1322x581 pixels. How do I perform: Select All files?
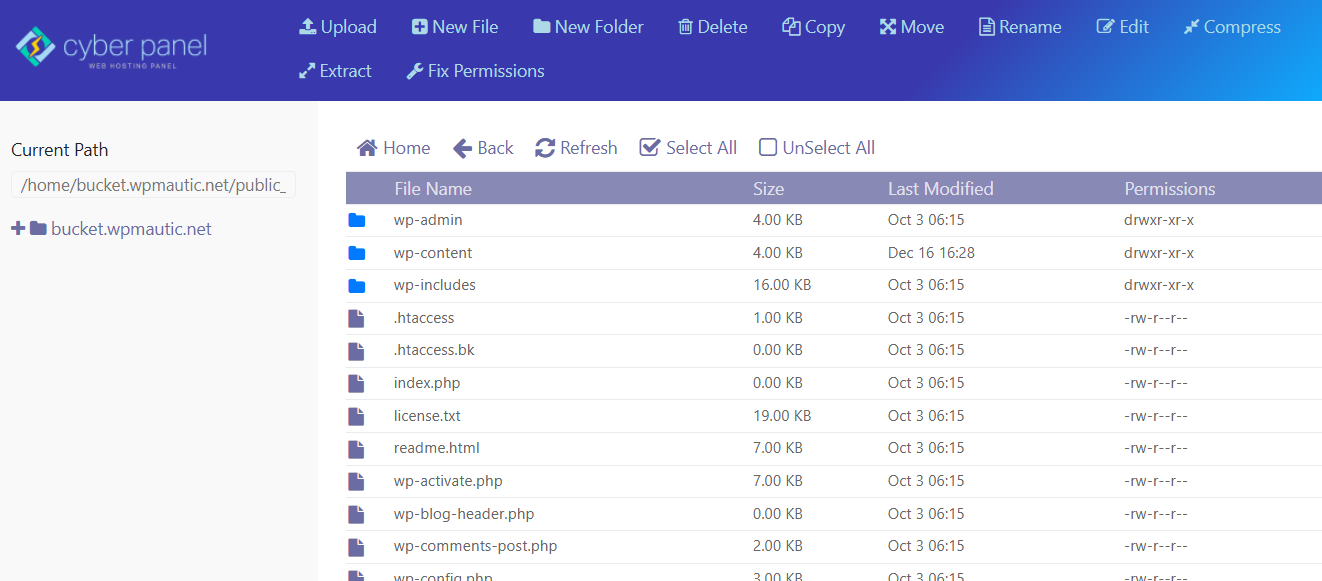pos(688,148)
